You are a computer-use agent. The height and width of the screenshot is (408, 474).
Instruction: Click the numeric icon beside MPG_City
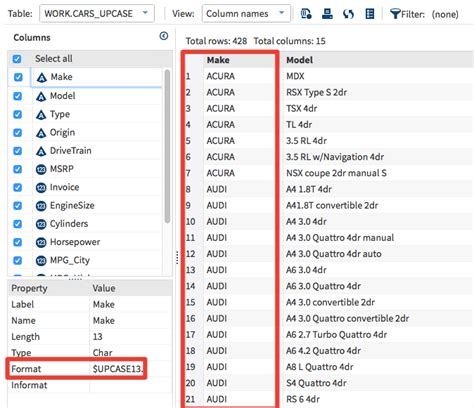click(41, 261)
